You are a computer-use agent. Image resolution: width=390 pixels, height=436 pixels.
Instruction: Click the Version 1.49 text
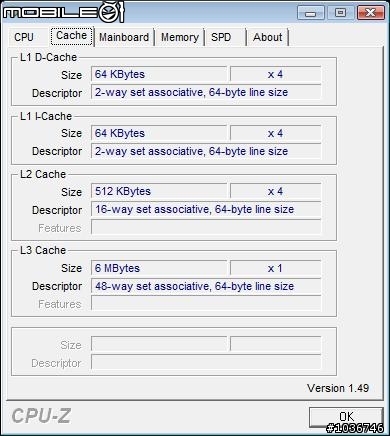click(x=338, y=388)
